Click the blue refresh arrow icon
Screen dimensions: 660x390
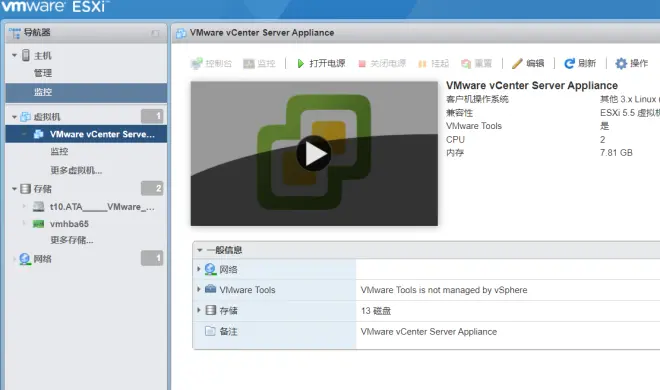pyautogui.click(x=569, y=64)
